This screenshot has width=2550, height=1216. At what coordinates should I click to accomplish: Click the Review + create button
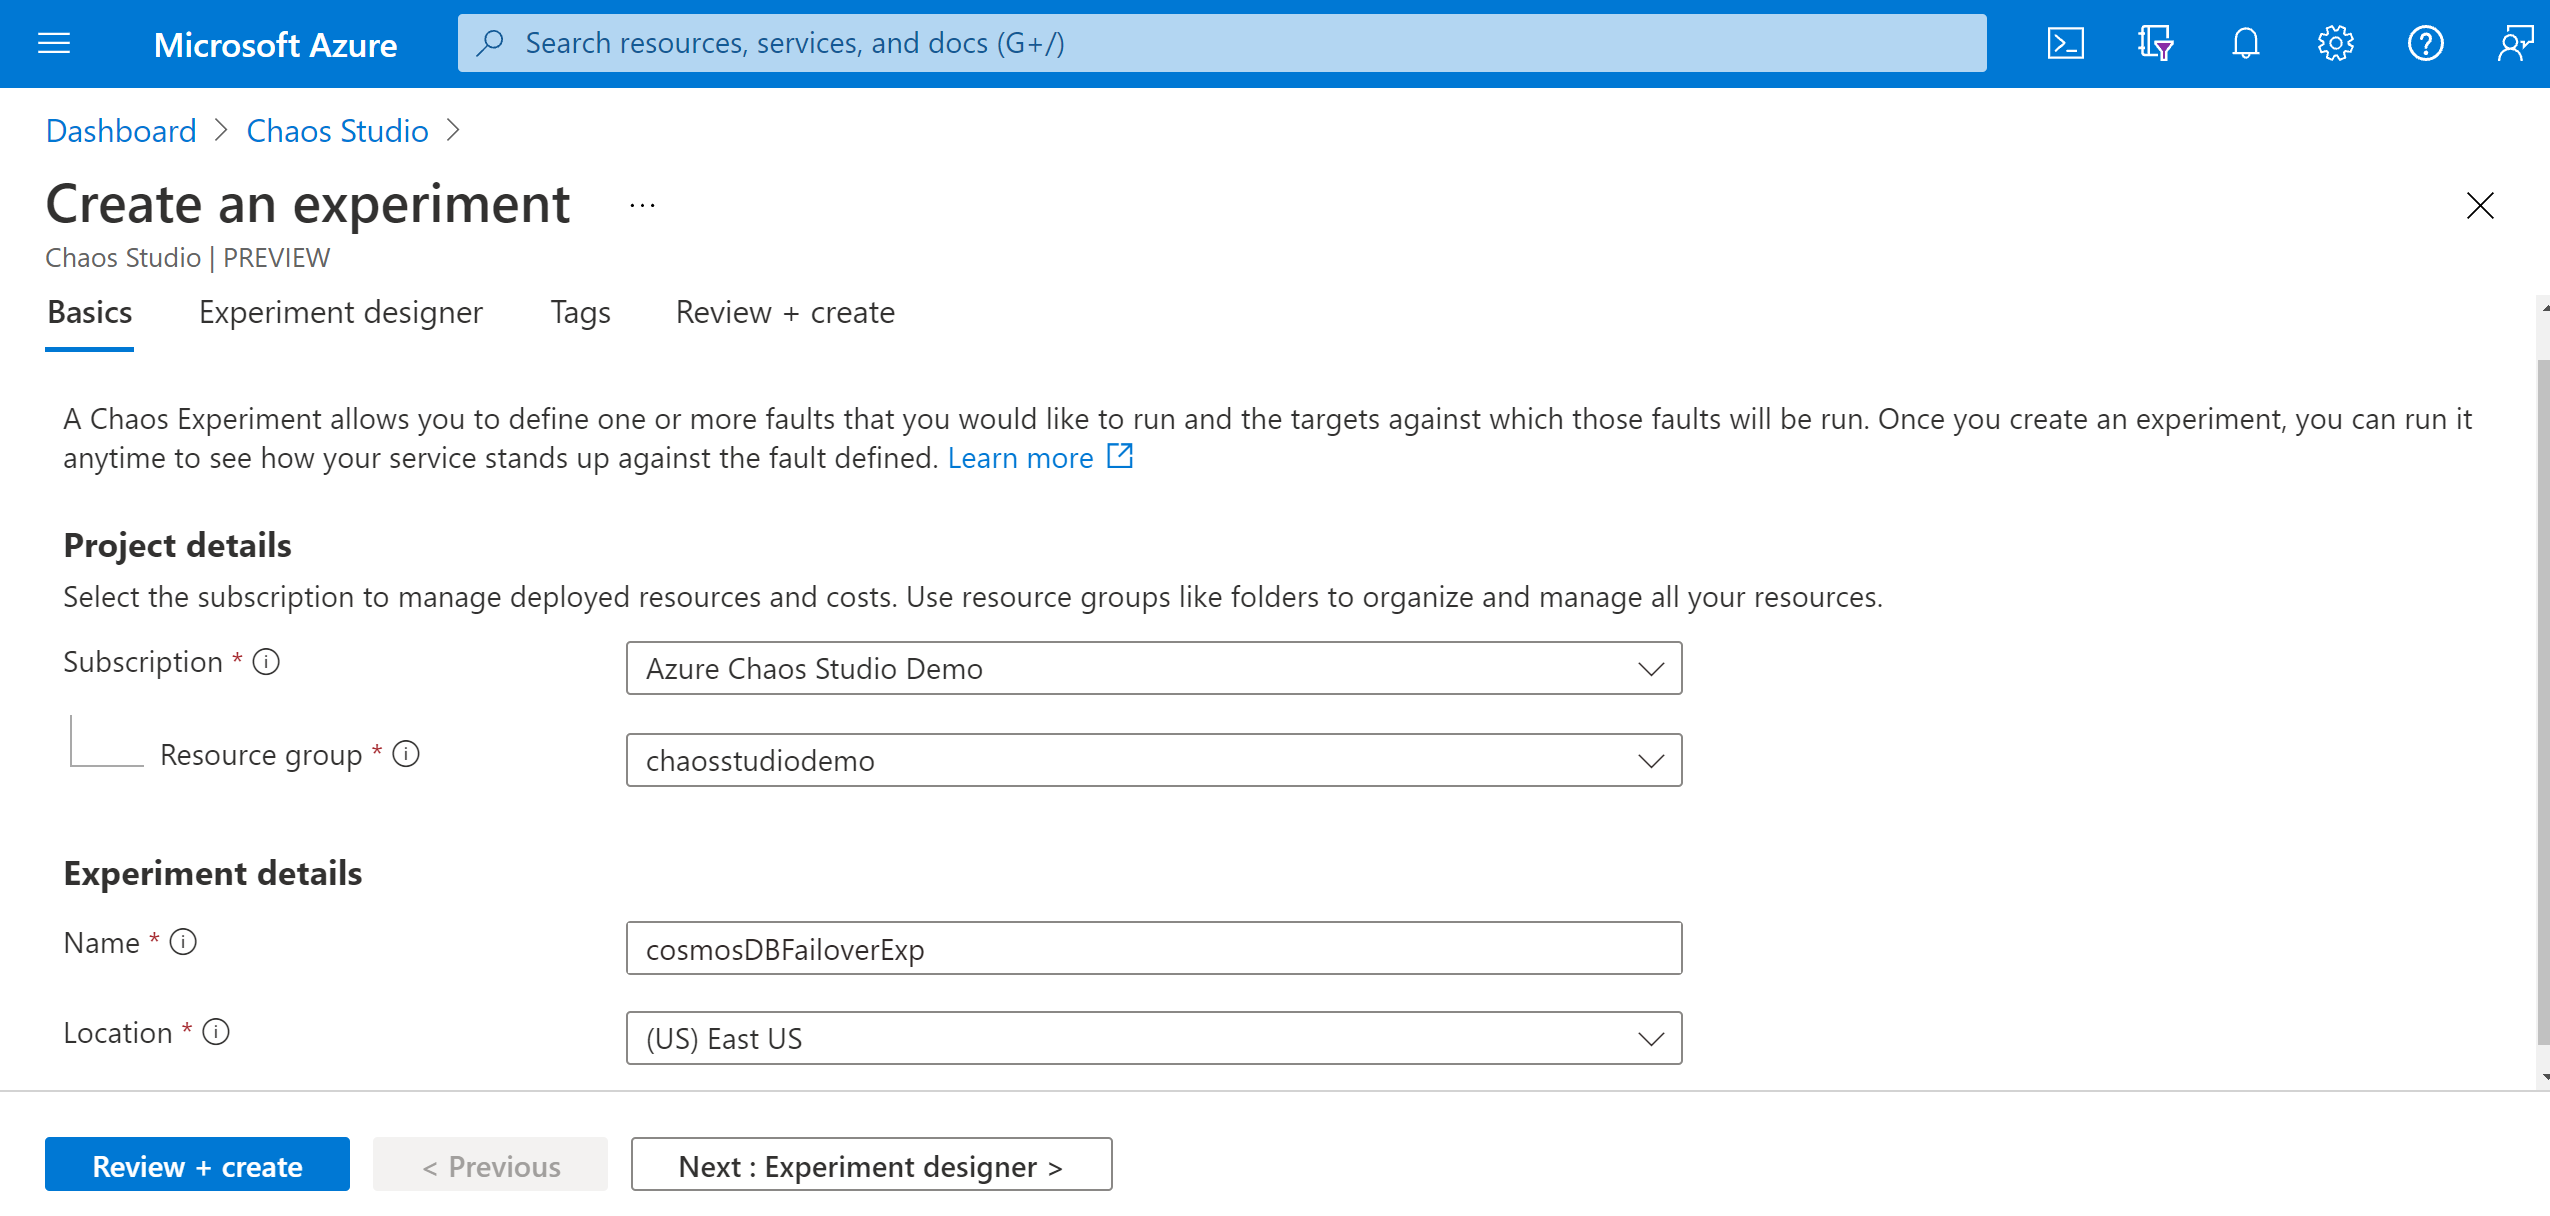[194, 1164]
